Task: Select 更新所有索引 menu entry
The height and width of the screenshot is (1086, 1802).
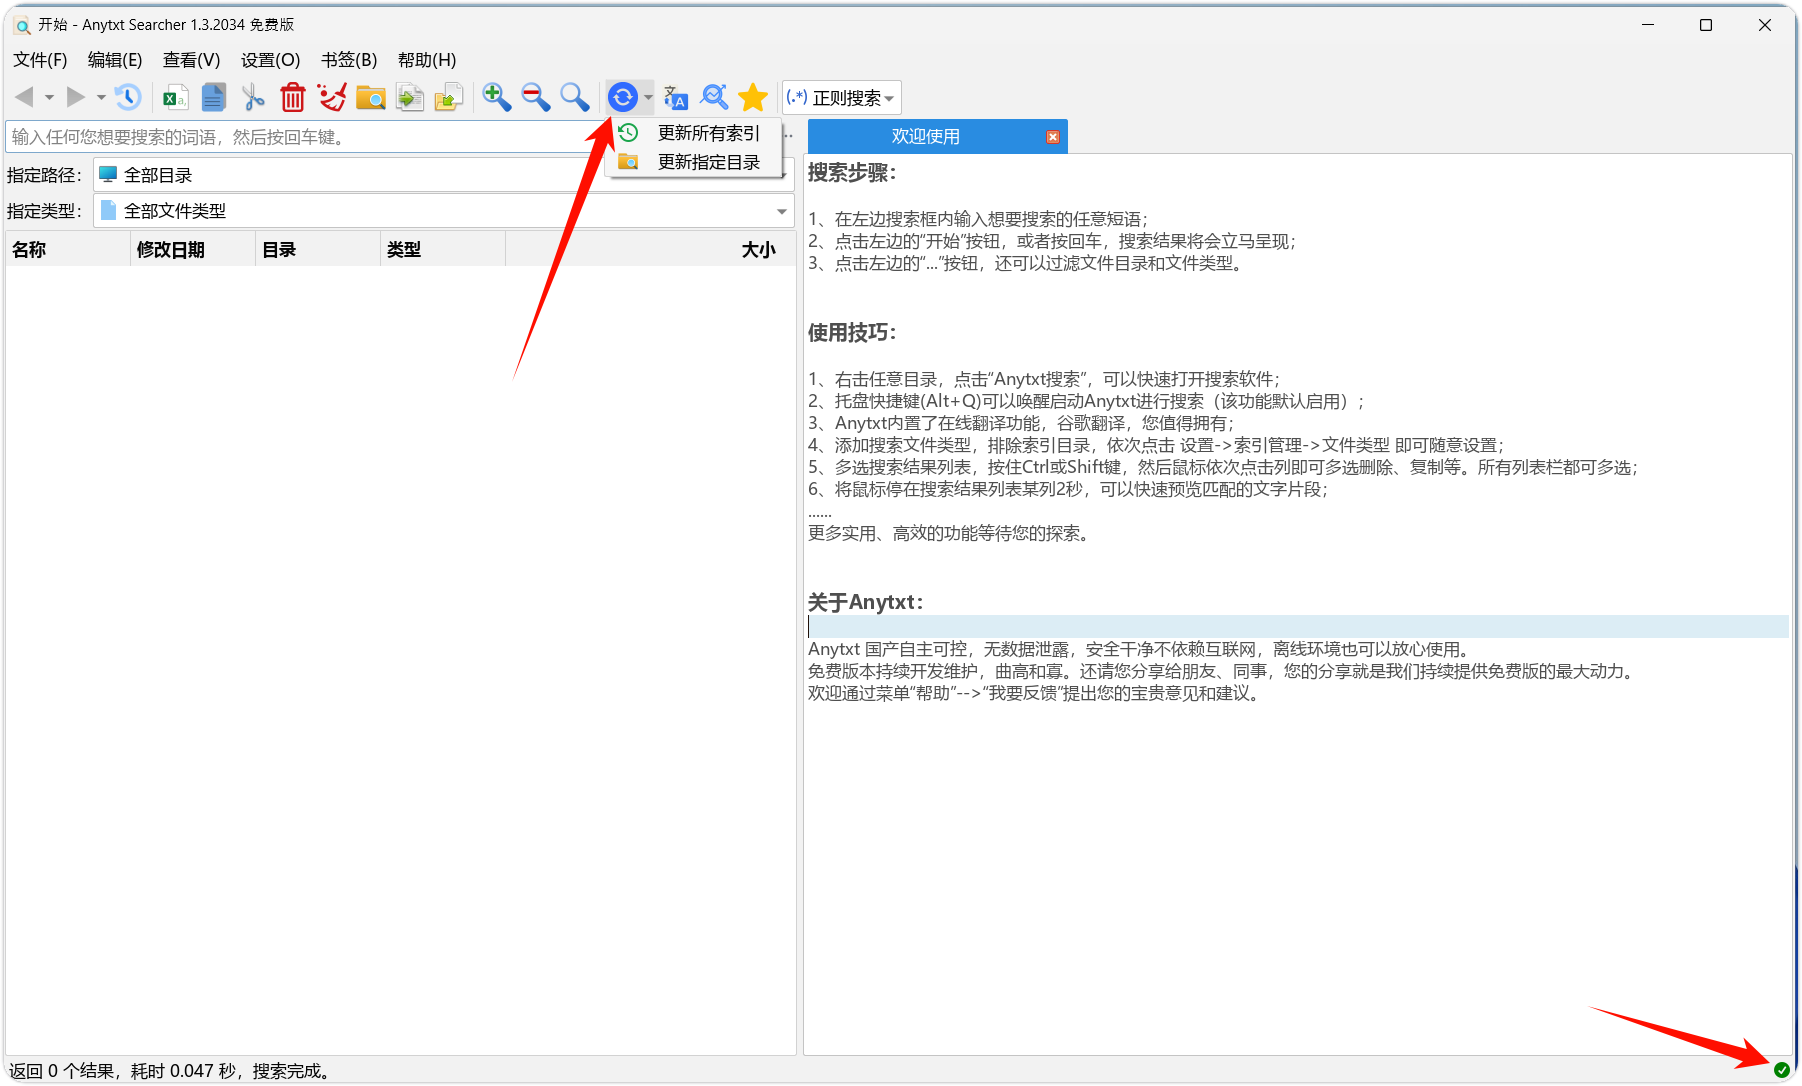Action: (695, 133)
